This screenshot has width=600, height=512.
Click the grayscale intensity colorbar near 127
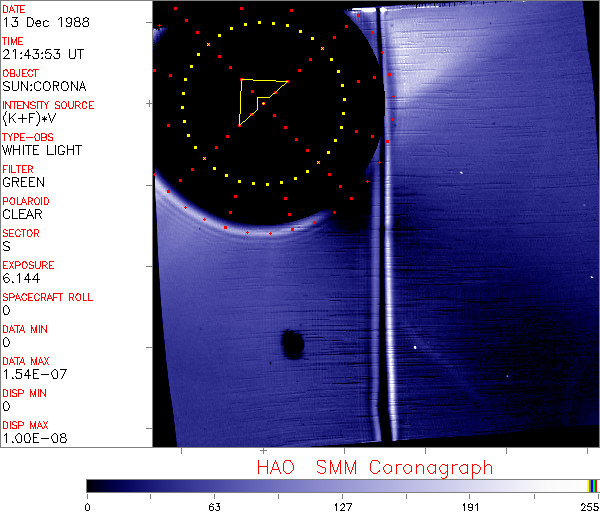tap(342, 485)
